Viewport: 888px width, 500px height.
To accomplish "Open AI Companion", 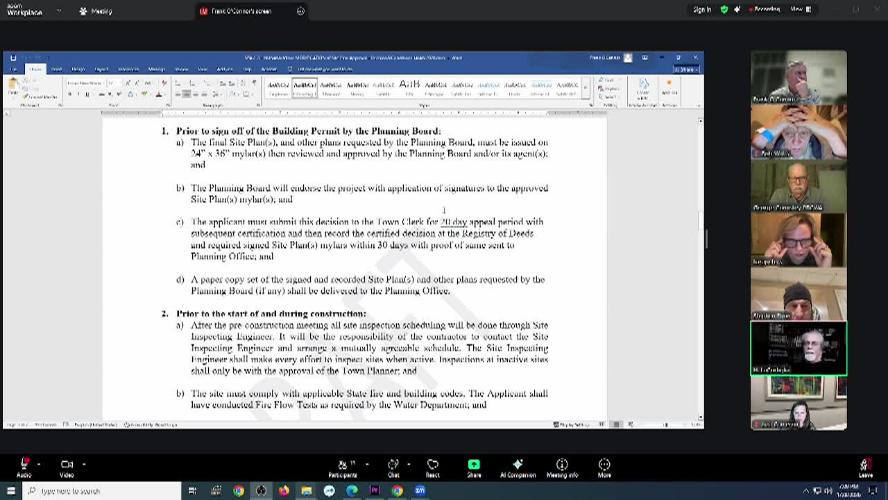I will pos(517,466).
